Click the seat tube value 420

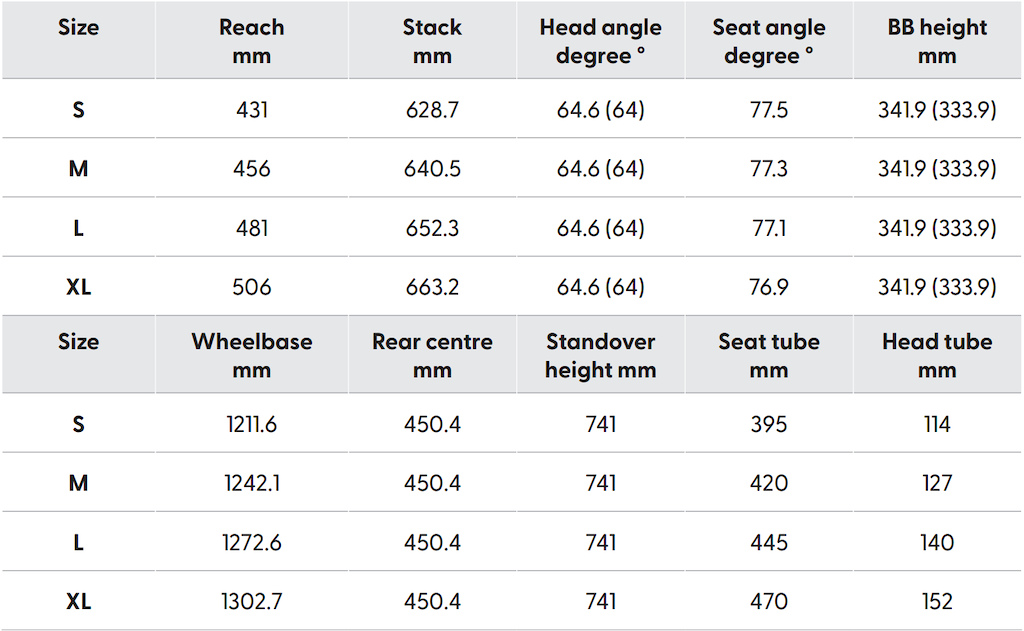tap(769, 483)
